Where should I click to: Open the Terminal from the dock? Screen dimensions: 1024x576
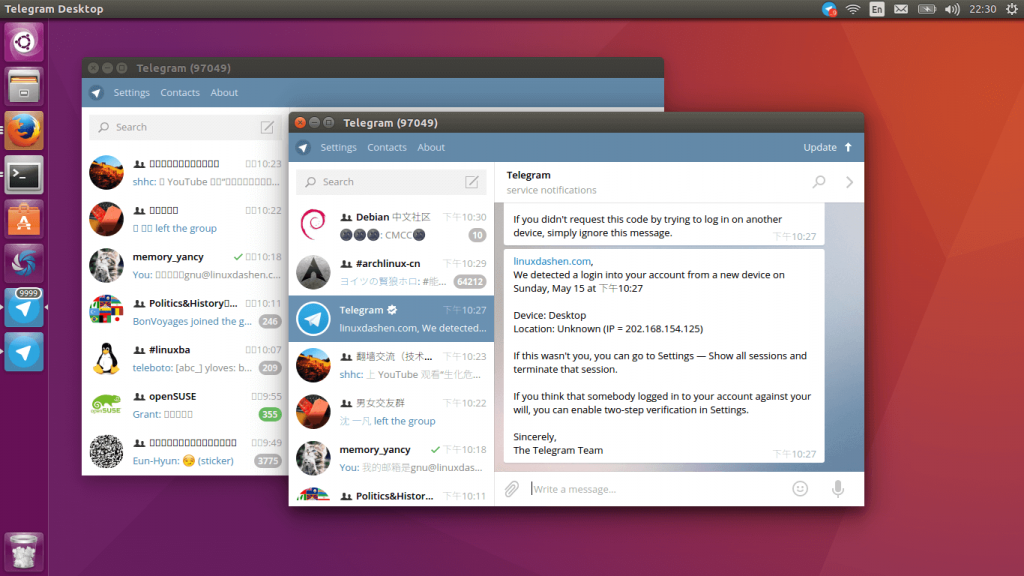(22, 174)
